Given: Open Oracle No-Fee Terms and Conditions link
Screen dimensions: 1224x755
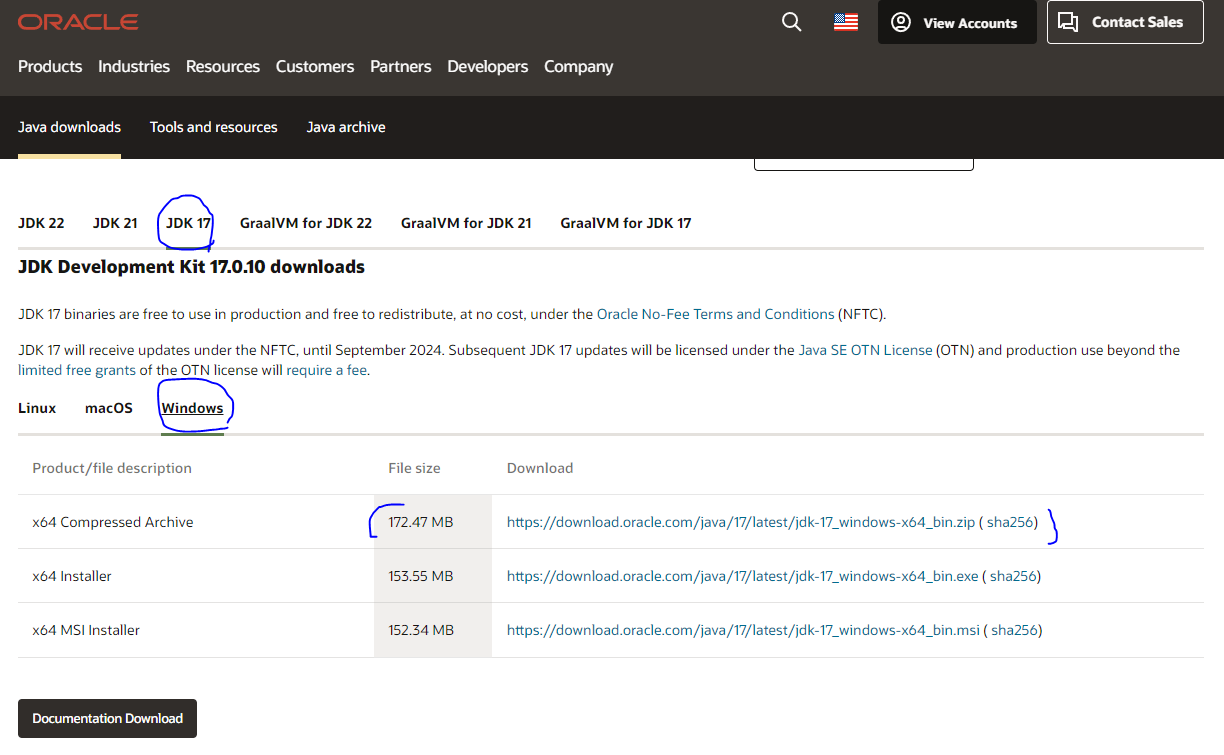Looking at the screenshot, I should (x=716, y=314).
